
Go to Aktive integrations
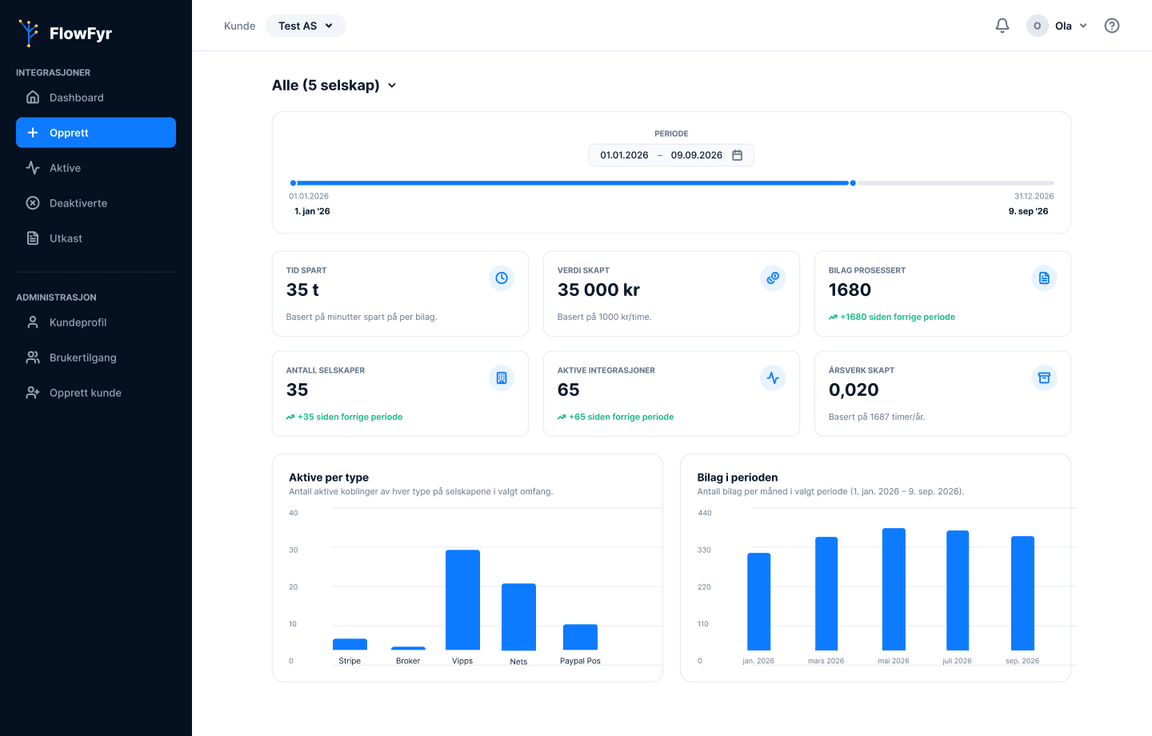pos(96,168)
